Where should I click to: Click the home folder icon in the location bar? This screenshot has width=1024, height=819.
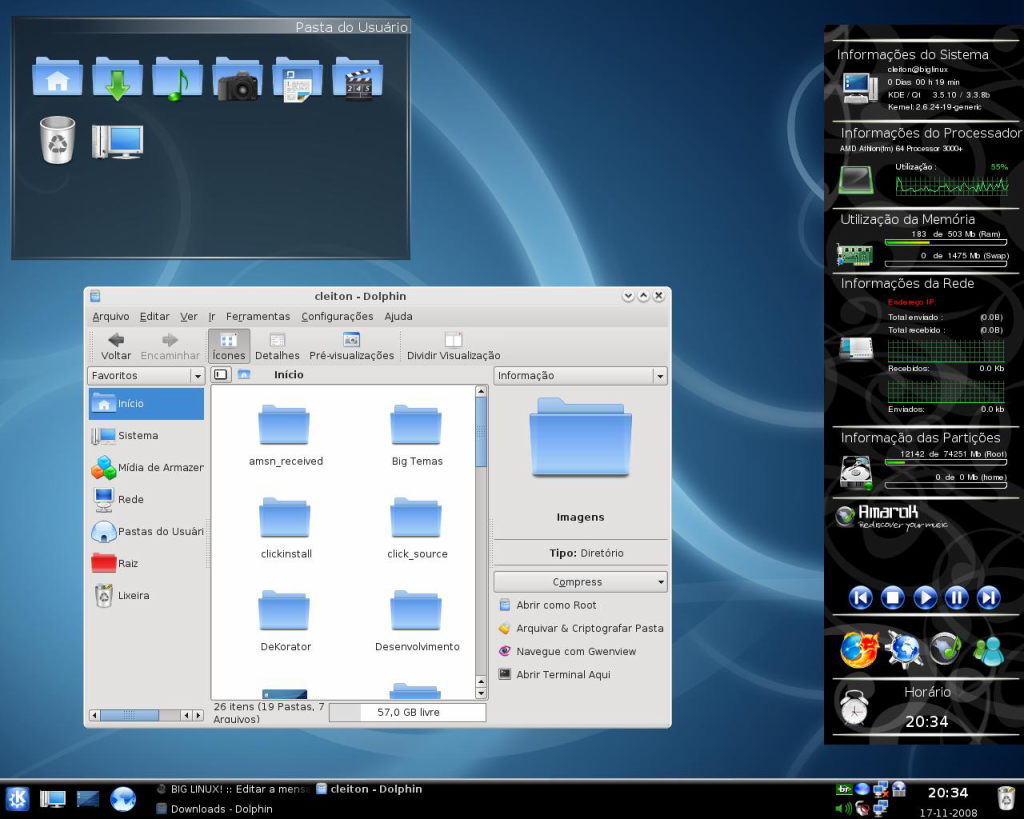tap(244, 374)
